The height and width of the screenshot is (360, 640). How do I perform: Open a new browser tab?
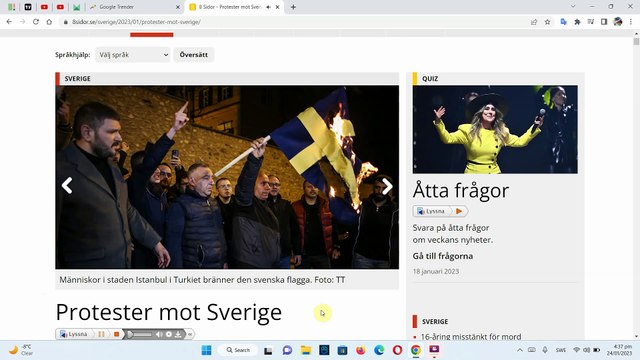[x=293, y=7]
